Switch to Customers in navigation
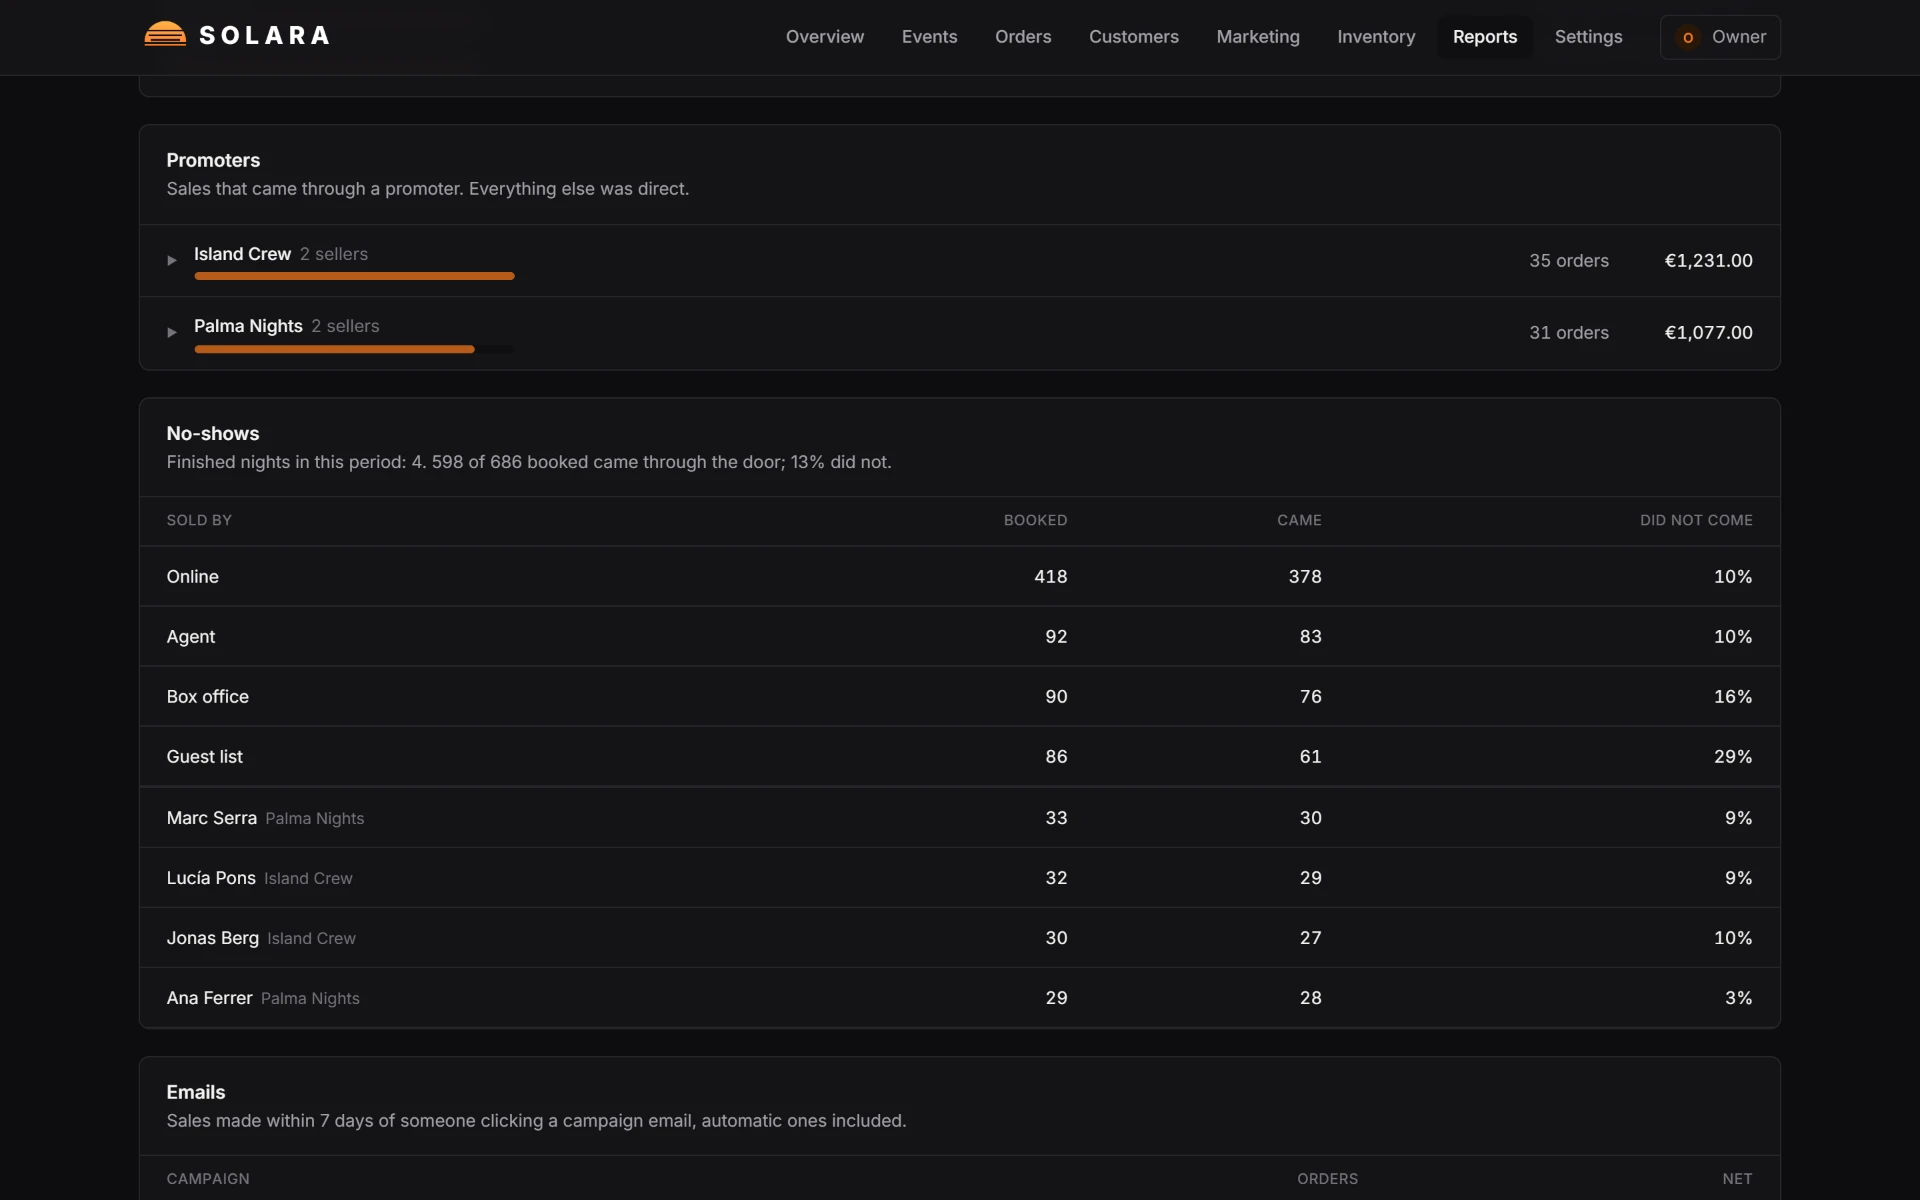The height and width of the screenshot is (1200, 1920). pyautogui.click(x=1133, y=37)
